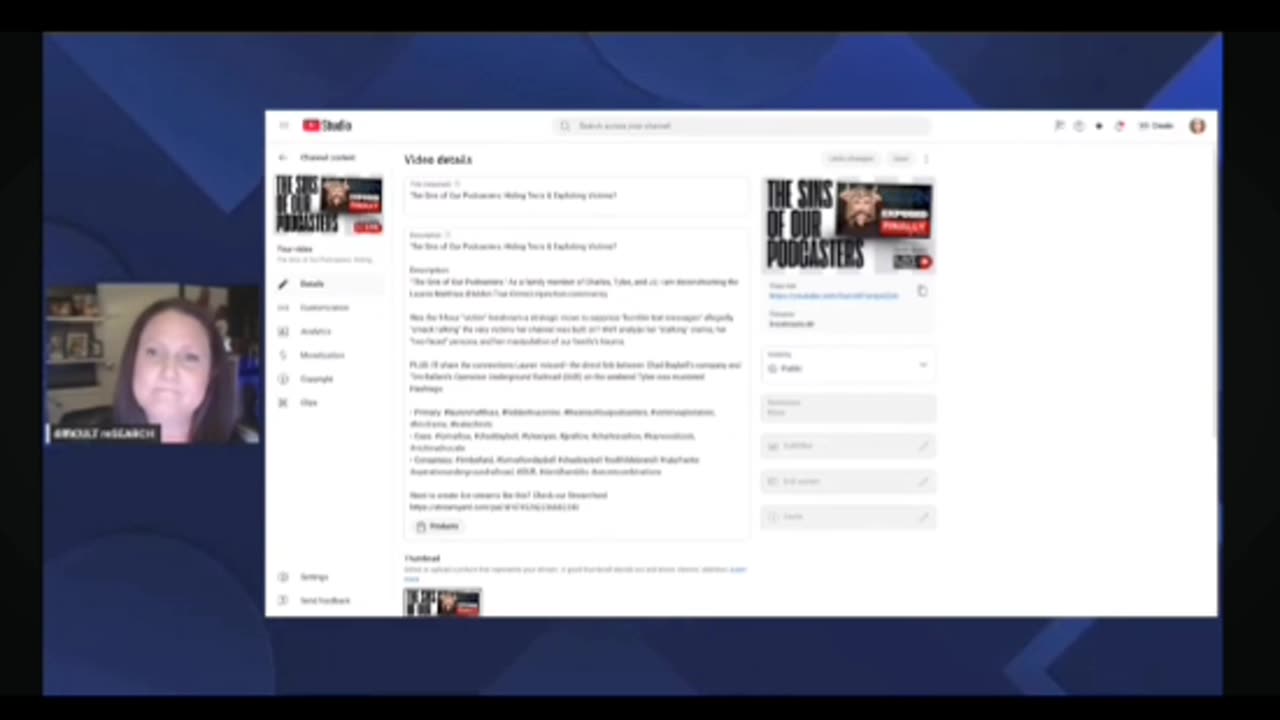Click the Copyright icon in sidebar
The height and width of the screenshot is (720, 1280).
[x=283, y=379]
